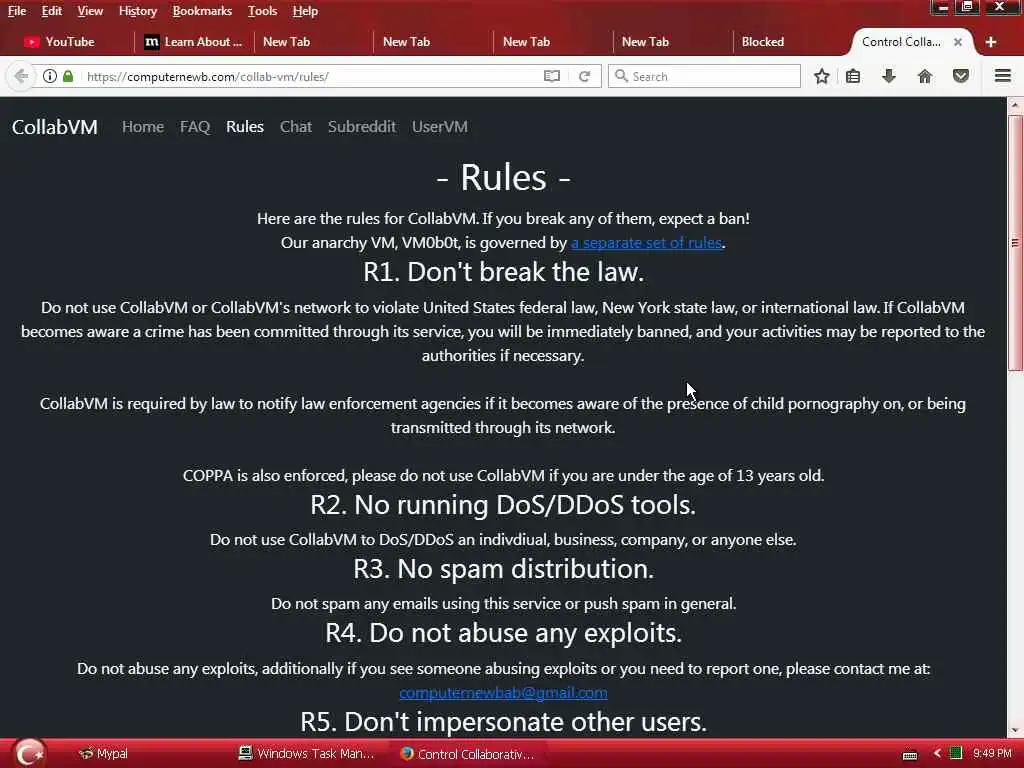Open the Bookmarks menu
The image size is (1024, 768).
(x=202, y=11)
